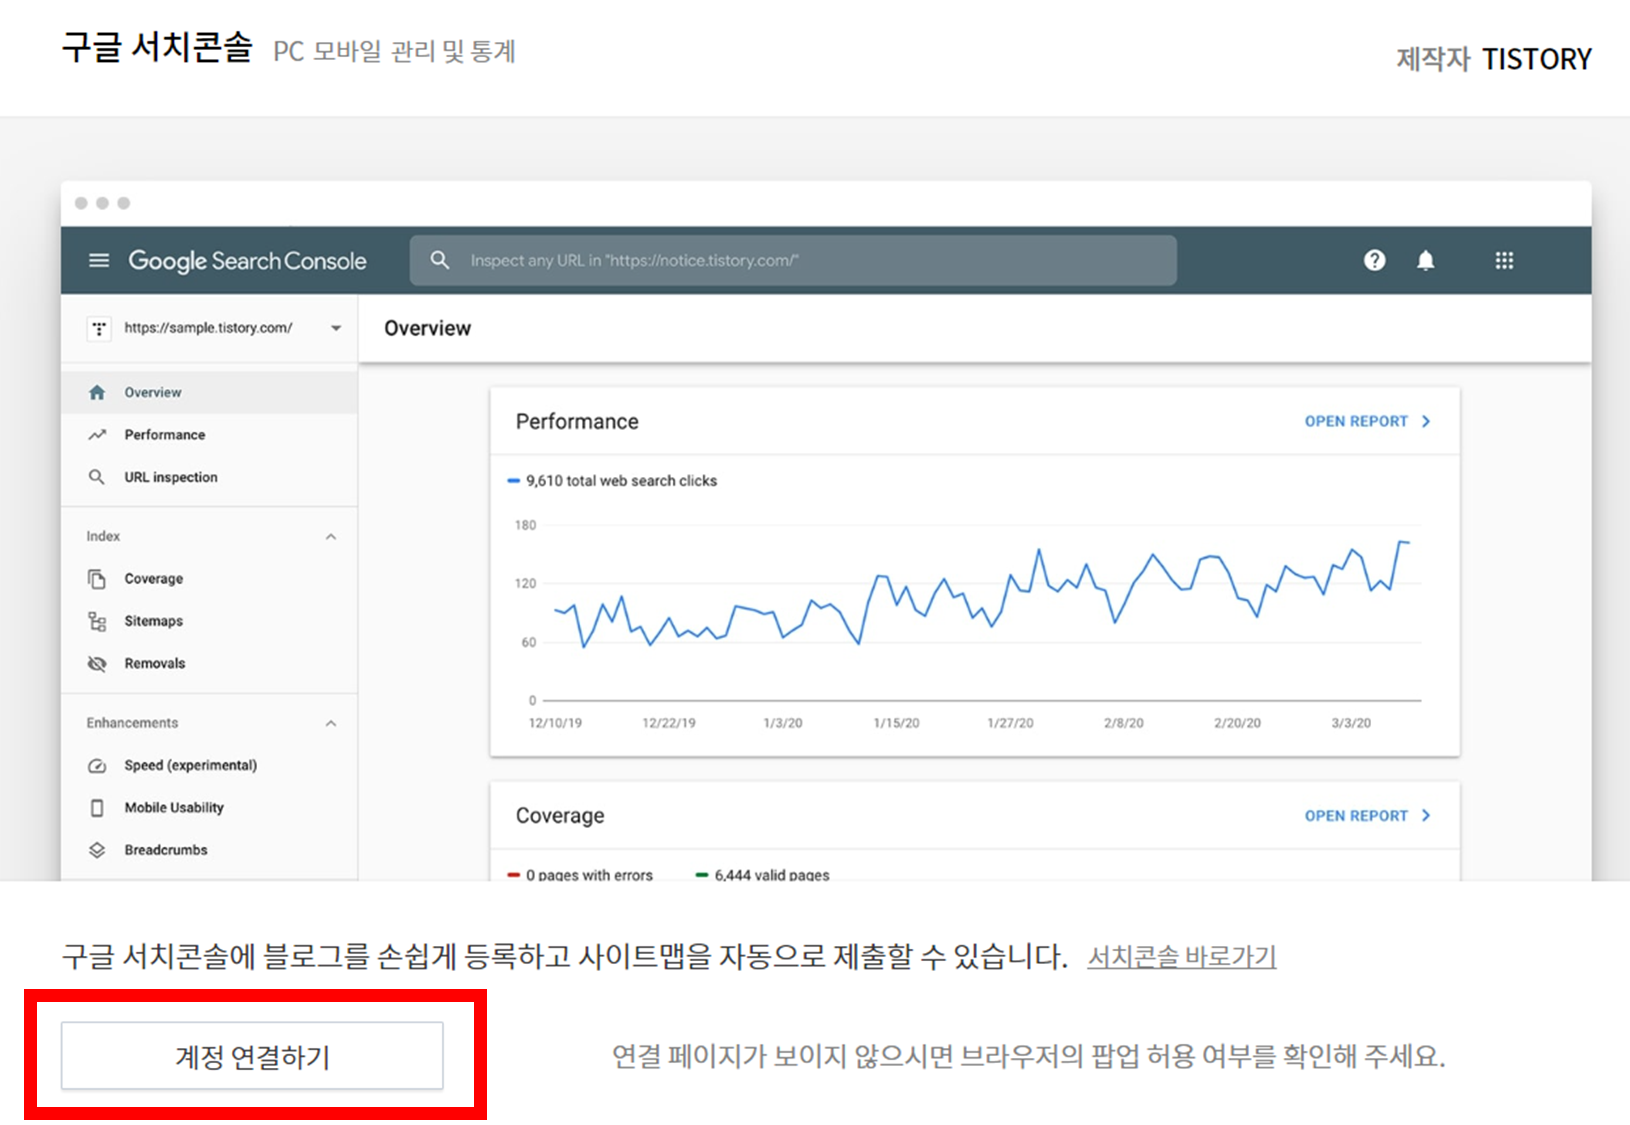Viewport: 1630px width, 1125px height.
Task: Select Coverage in the sidebar
Action: pyautogui.click(x=209, y=579)
